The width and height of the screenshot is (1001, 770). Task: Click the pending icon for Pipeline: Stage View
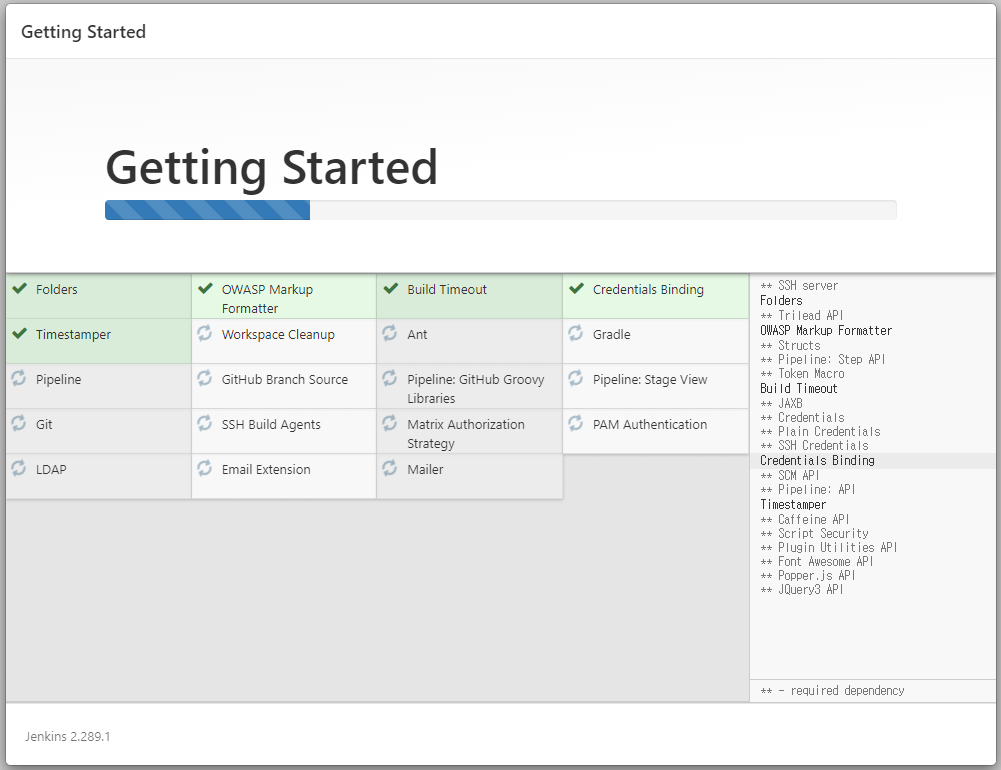(575, 378)
